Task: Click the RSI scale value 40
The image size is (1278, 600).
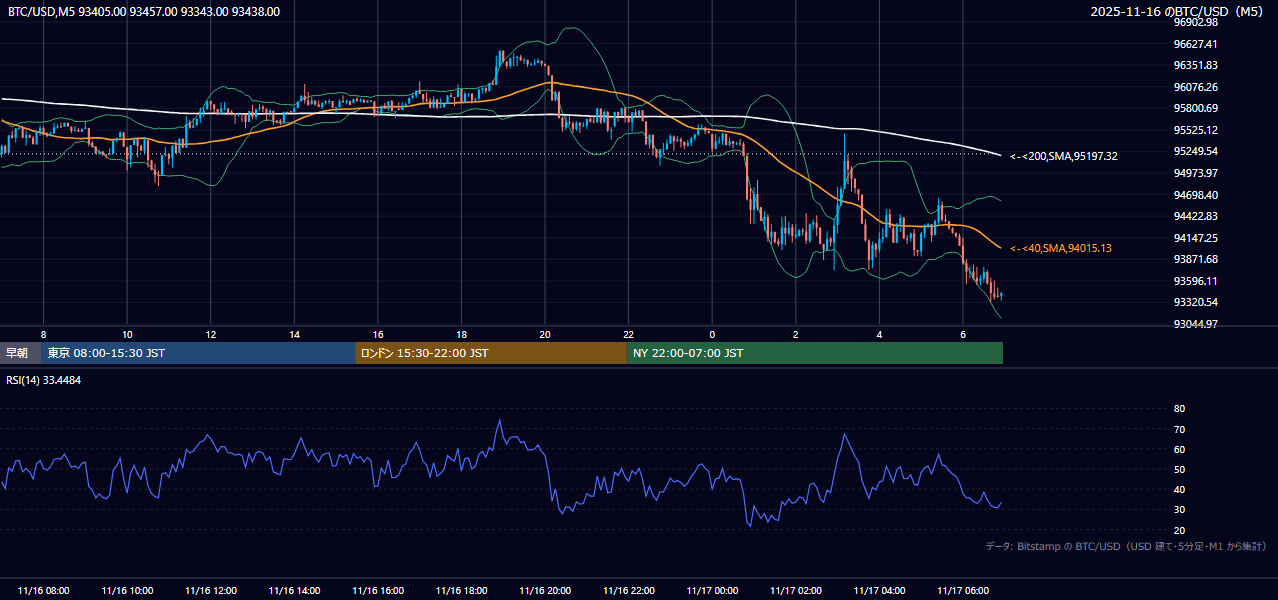Action: tap(1179, 489)
